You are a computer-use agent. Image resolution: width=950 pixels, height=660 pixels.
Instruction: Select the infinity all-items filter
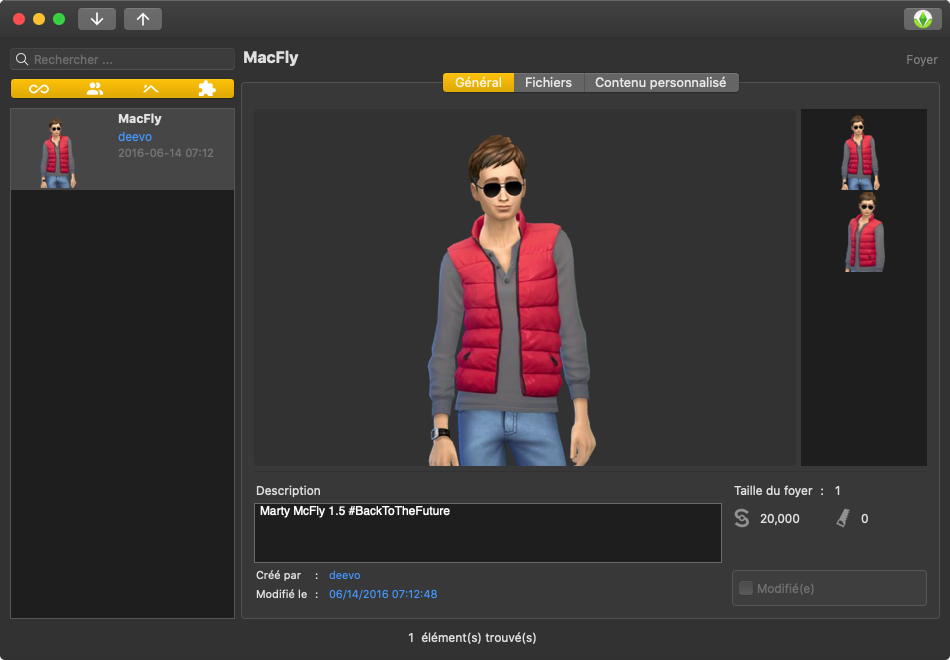[39, 89]
